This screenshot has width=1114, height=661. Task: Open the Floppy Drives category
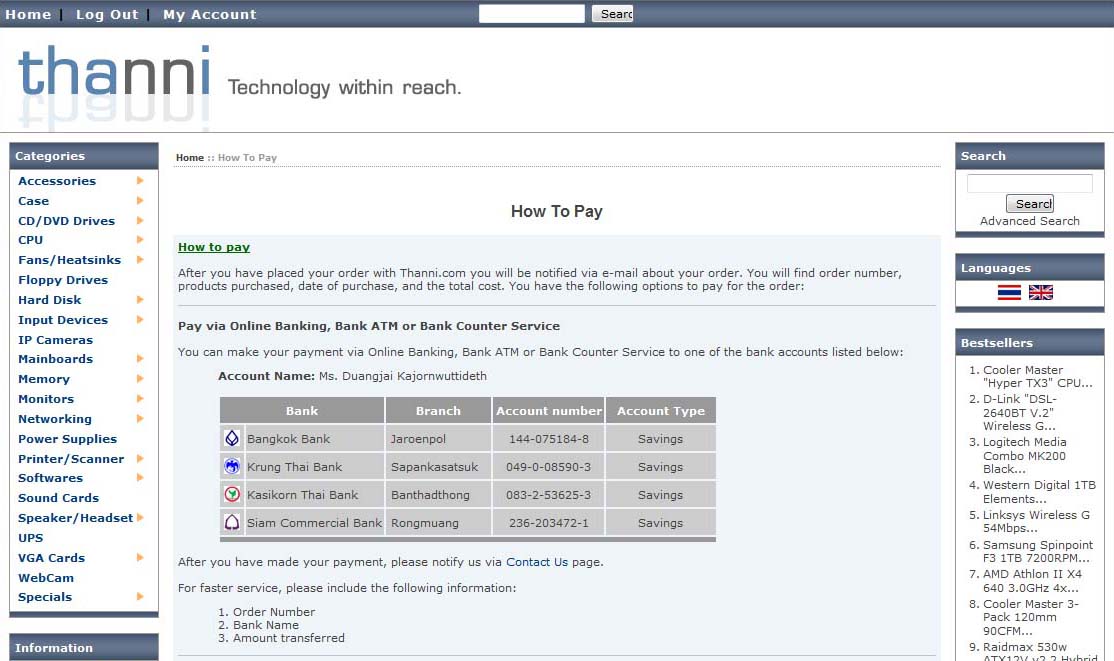[x=63, y=280]
